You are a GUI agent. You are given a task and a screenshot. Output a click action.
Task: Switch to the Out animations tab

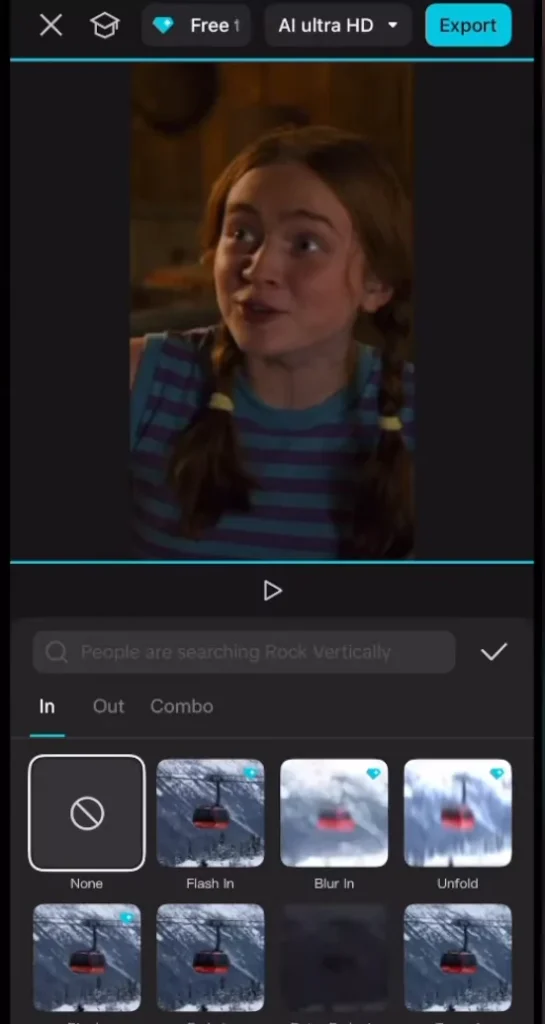point(108,707)
